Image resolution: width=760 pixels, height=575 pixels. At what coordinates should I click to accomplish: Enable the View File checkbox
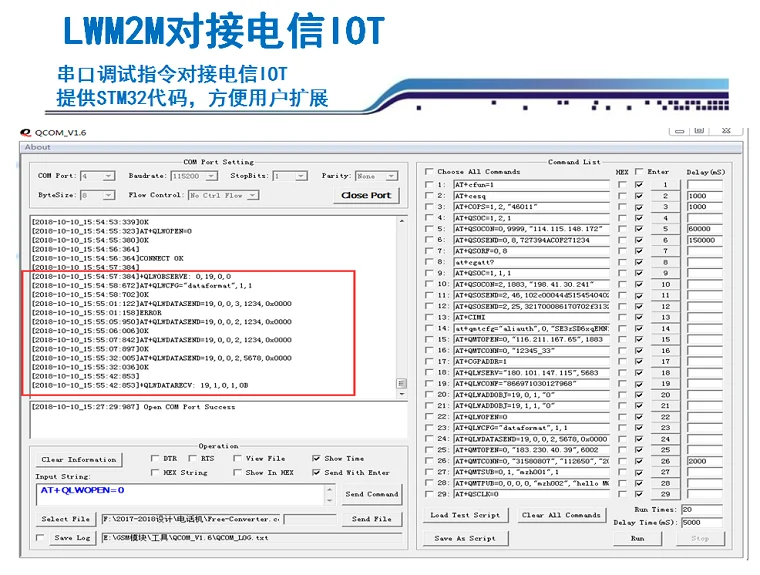click(237, 458)
